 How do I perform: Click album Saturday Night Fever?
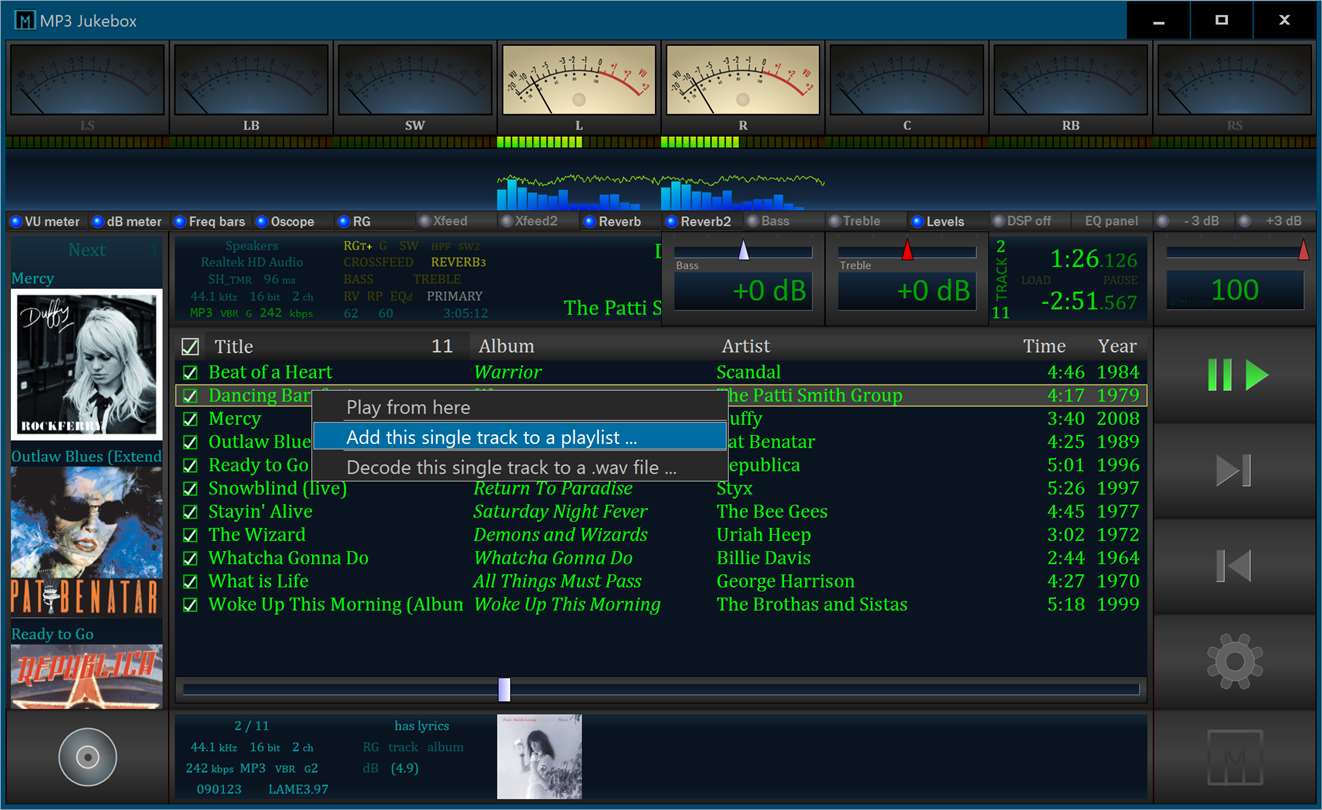(560, 512)
